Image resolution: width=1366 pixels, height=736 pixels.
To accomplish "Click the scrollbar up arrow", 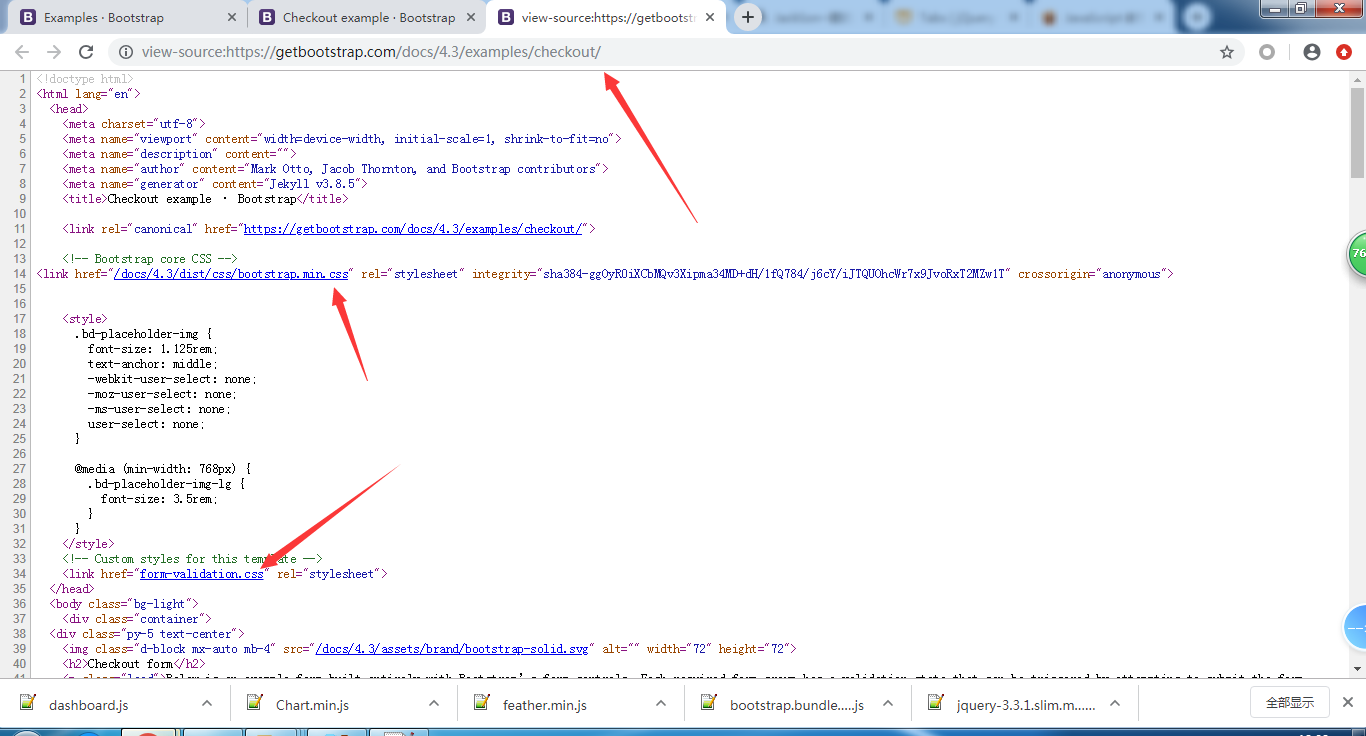I will [x=1357, y=79].
